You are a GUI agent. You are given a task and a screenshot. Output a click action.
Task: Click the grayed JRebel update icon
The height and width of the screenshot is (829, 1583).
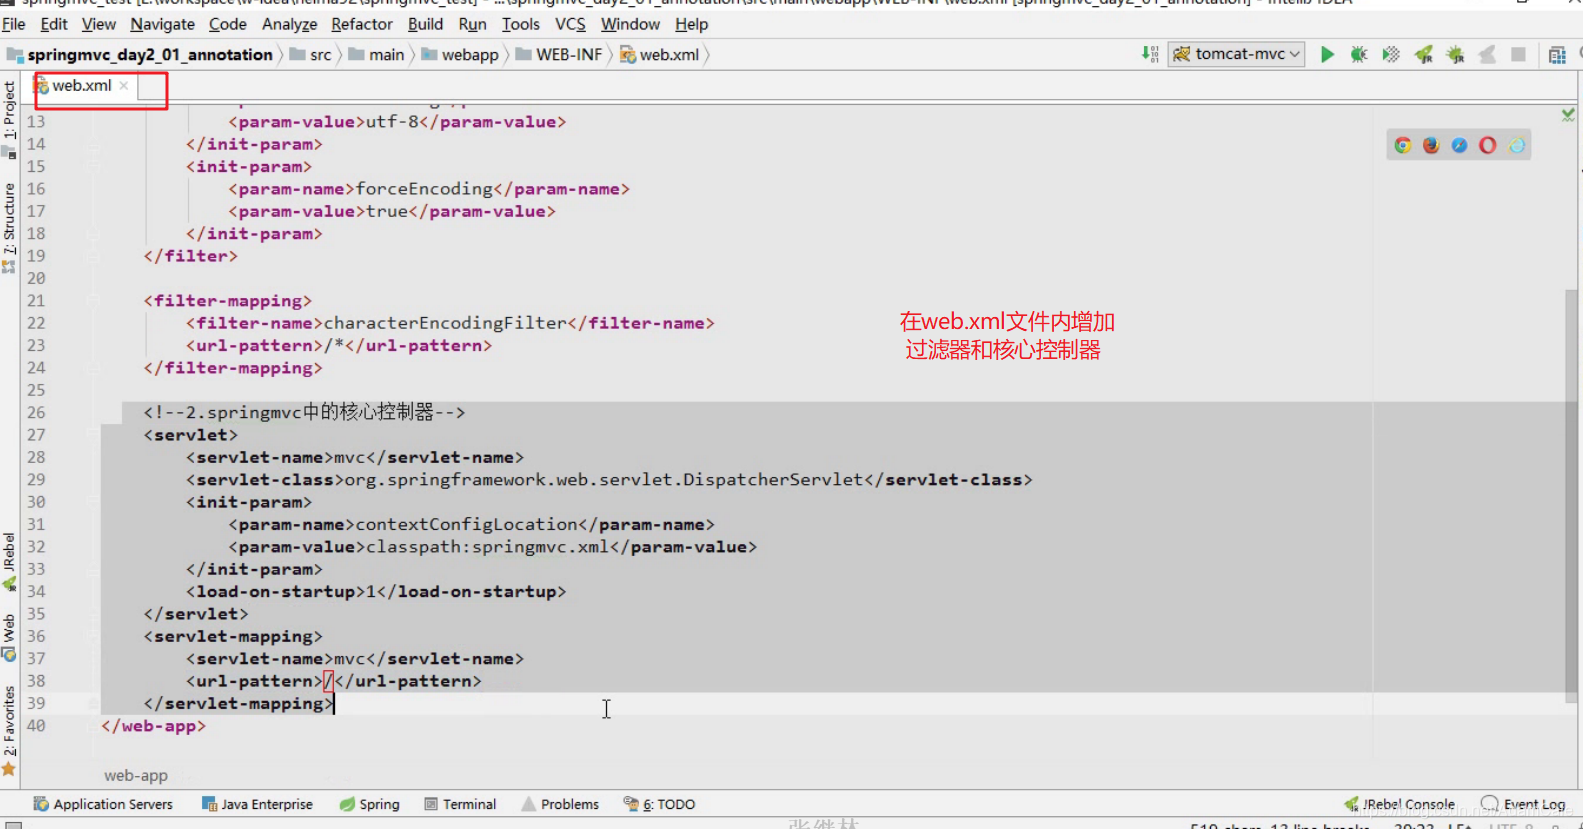point(1487,55)
